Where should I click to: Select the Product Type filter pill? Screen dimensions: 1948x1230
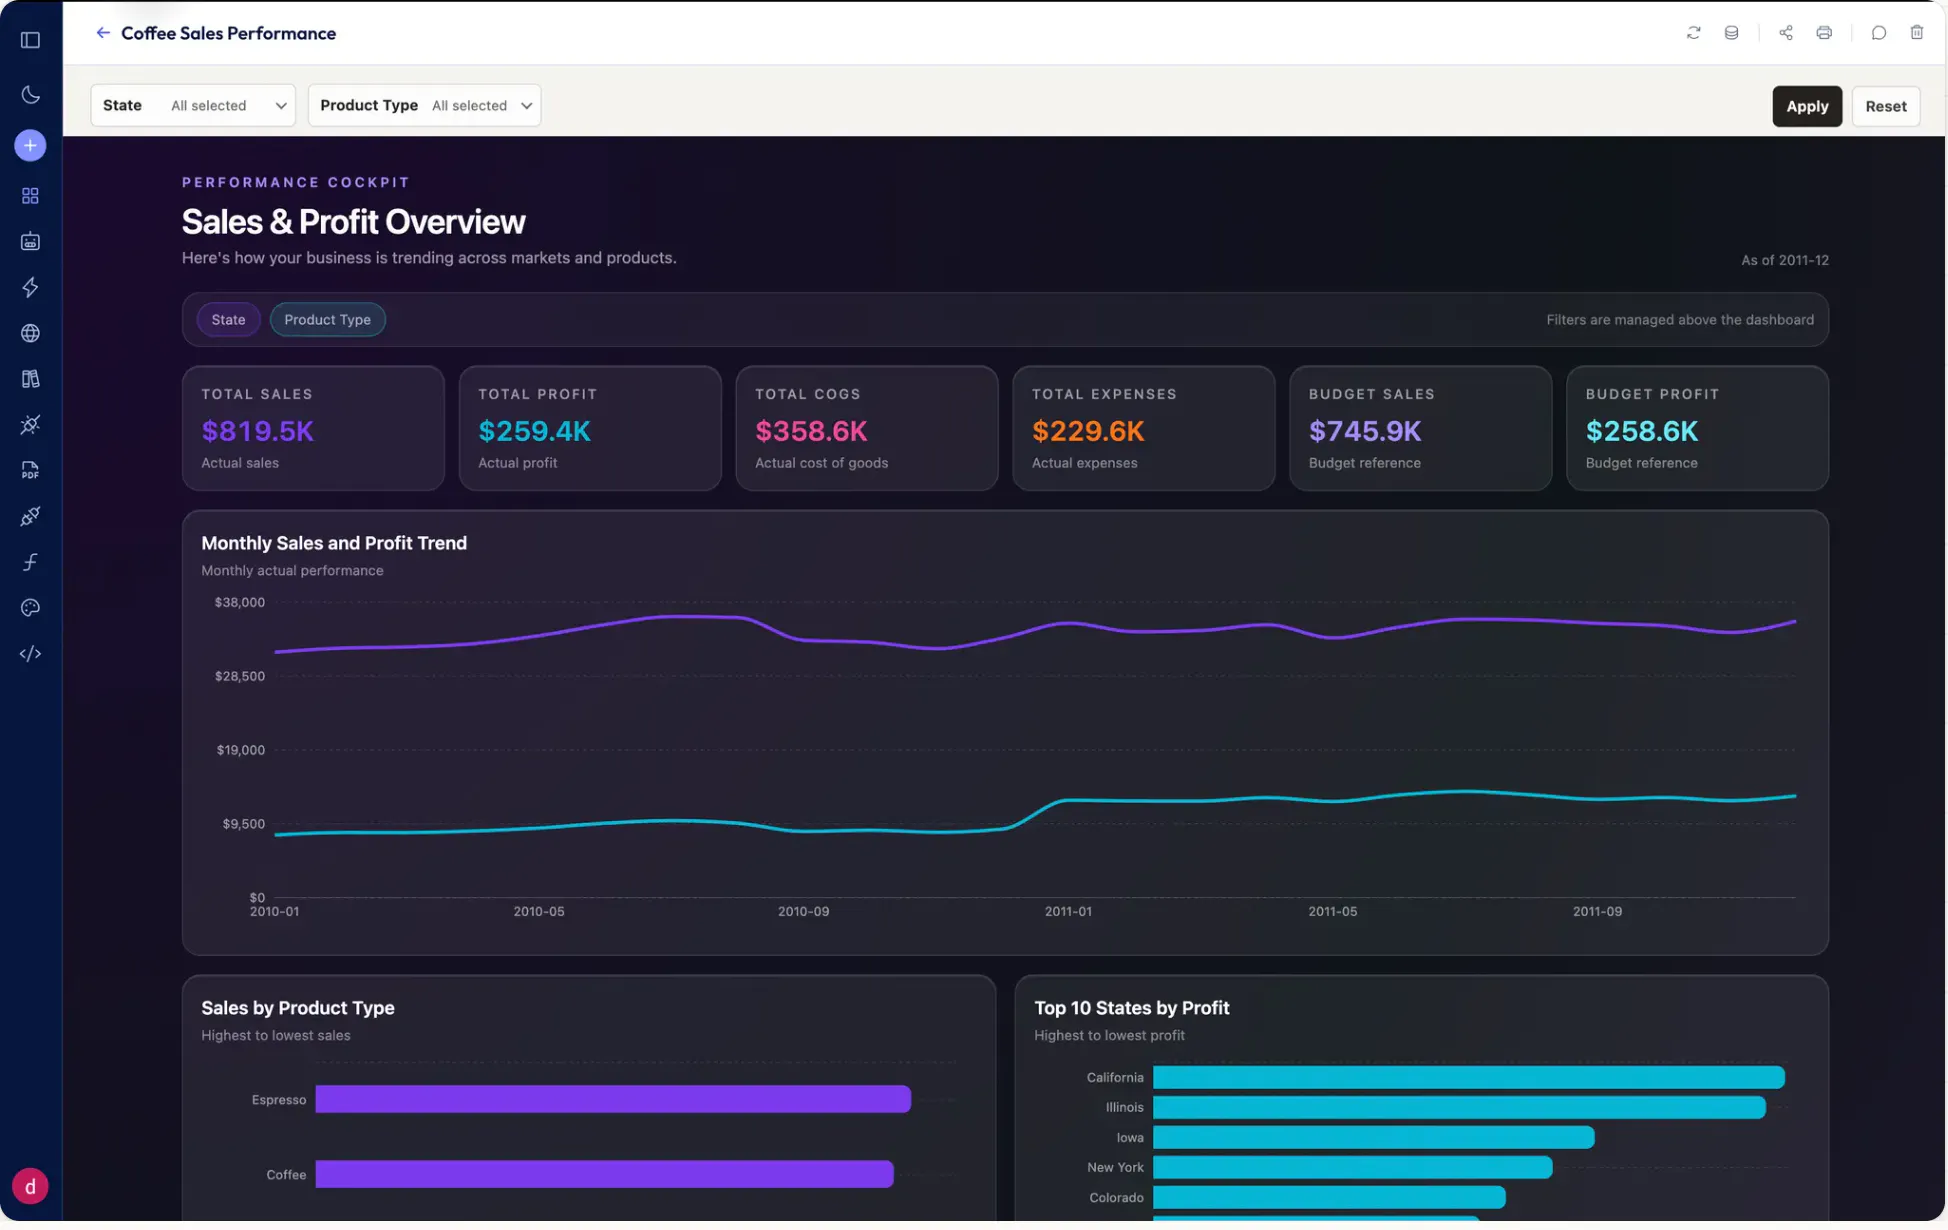coord(327,322)
